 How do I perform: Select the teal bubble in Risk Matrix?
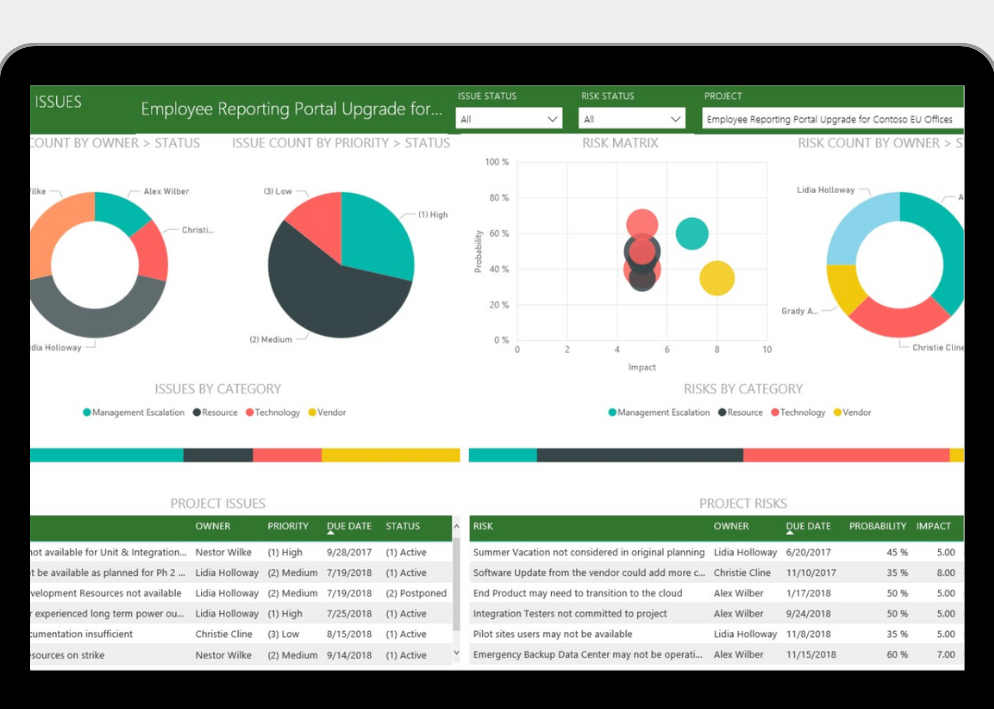692,234
